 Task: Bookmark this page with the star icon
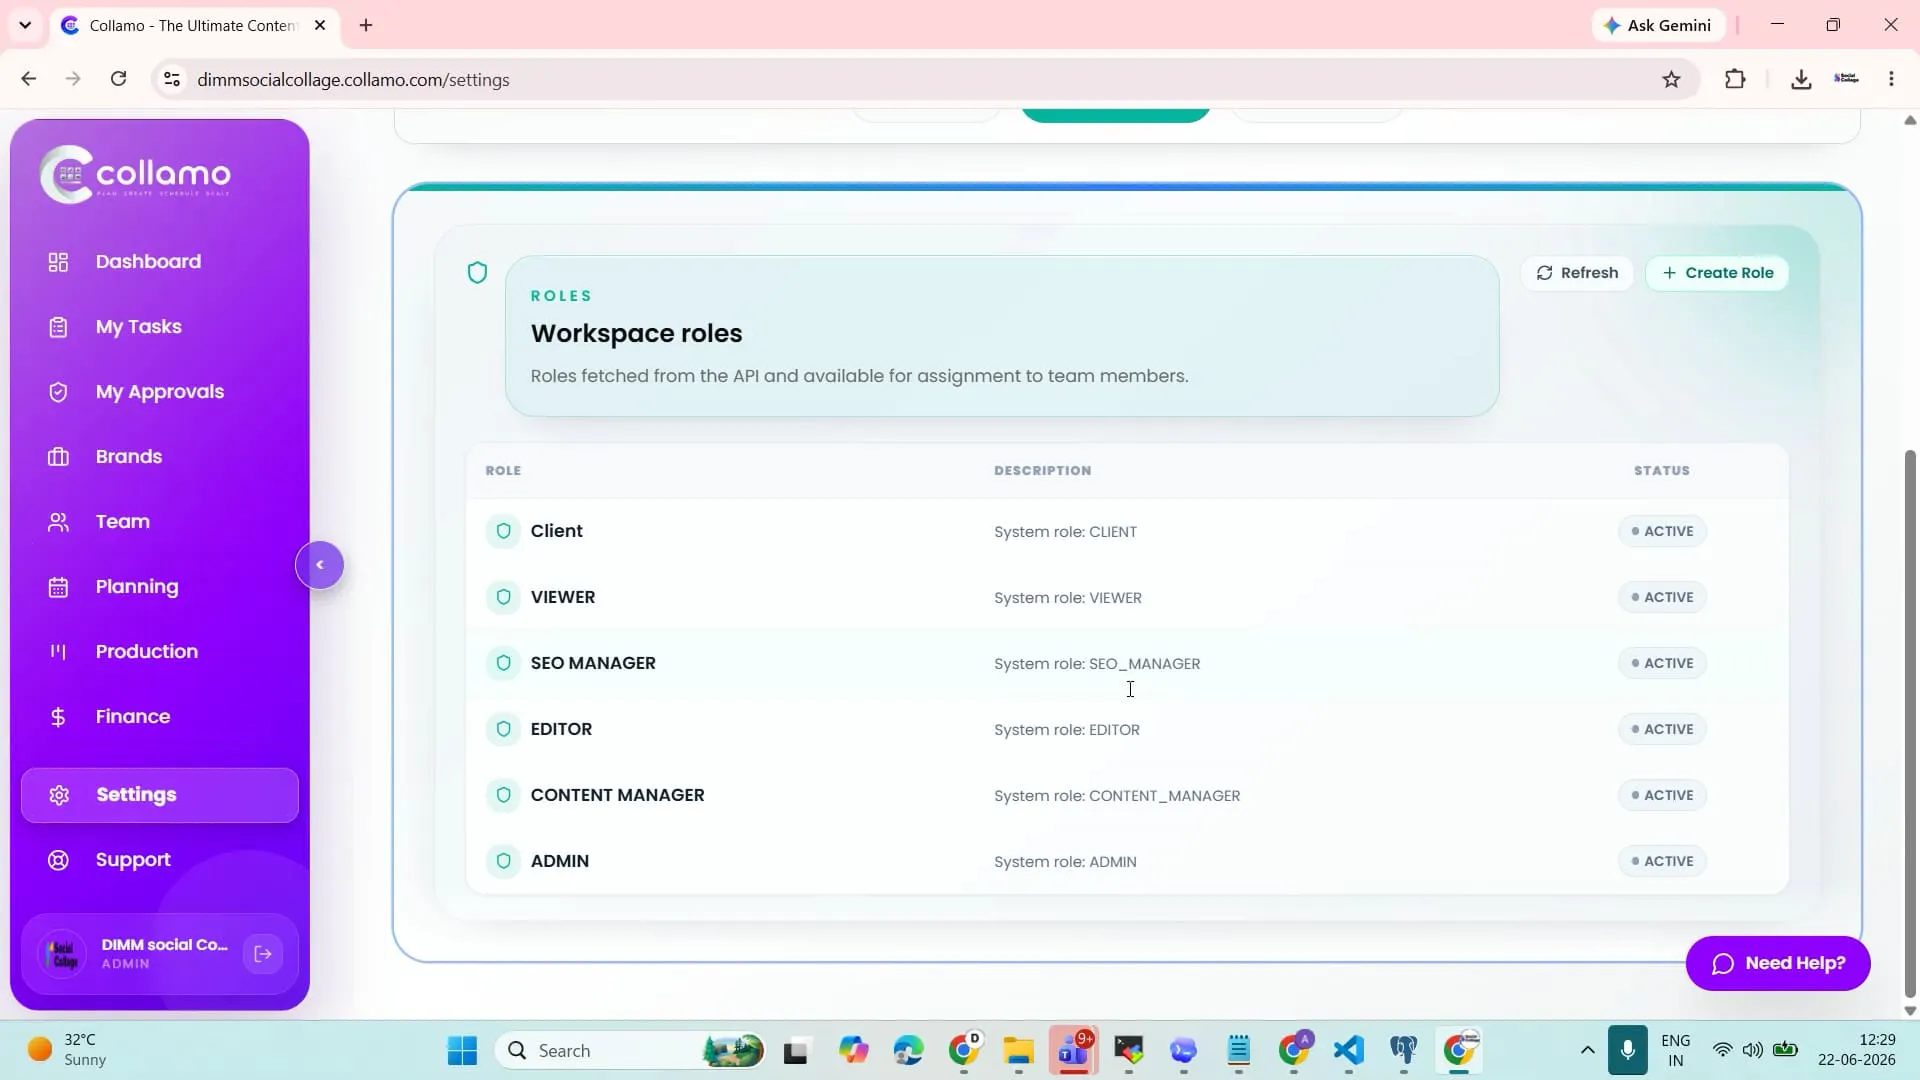click(1671, 80)
